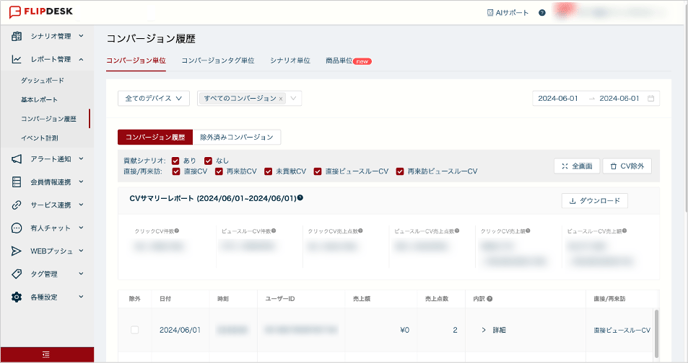
Task: Open ダッシュボード in sidebar
Action: (43, 80)
